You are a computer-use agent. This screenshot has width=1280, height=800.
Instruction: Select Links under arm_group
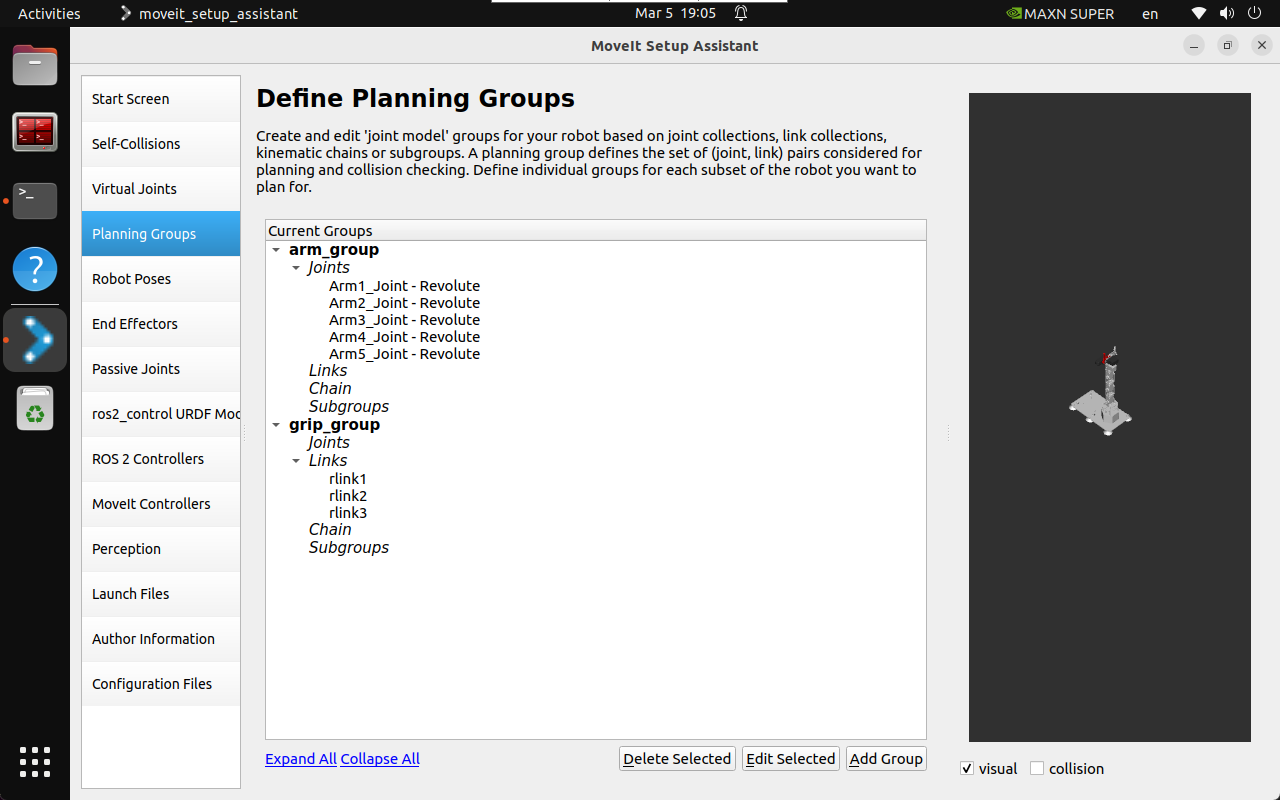pyautogui.click(x=328, y=371)
